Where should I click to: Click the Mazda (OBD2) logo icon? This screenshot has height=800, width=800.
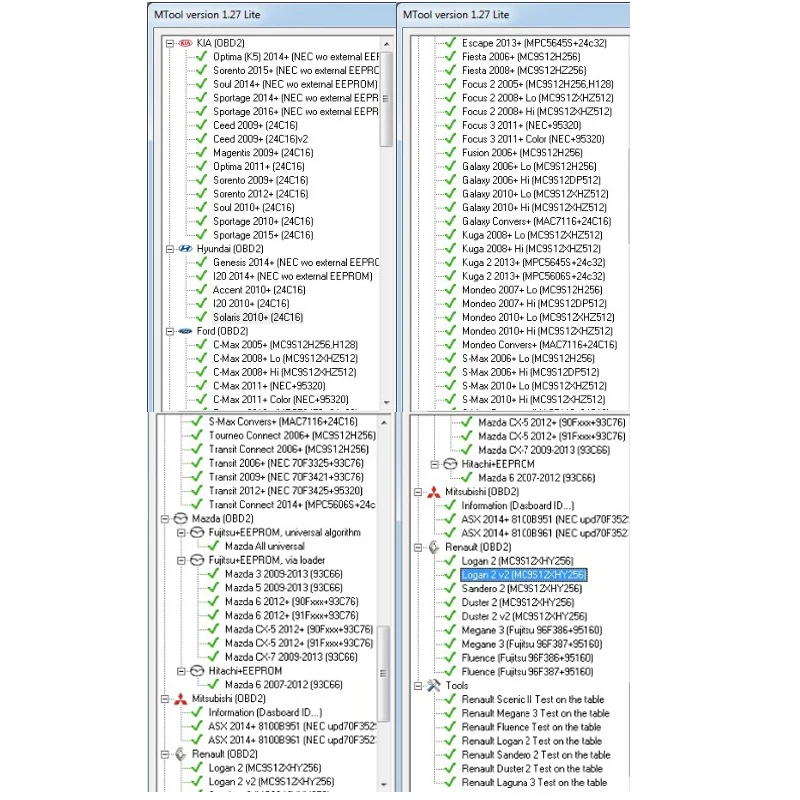pos(181,519)
